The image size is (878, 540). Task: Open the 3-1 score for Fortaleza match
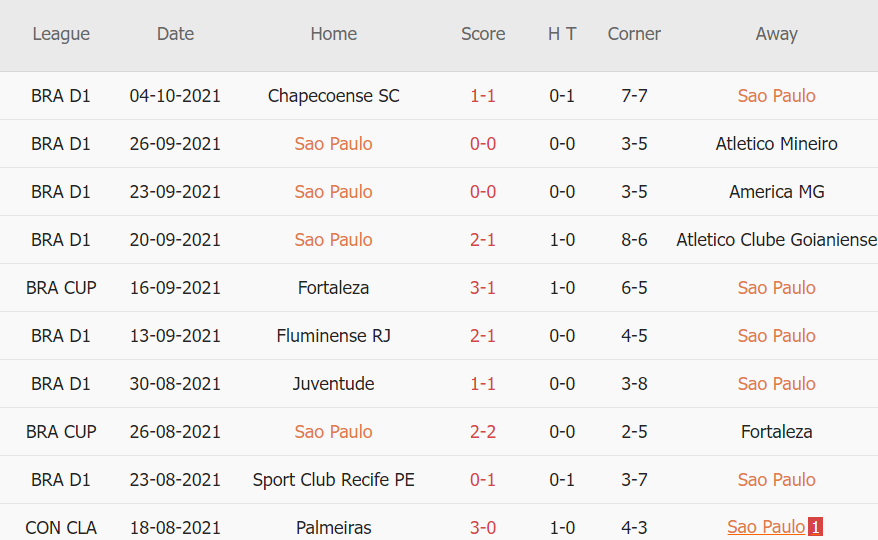[x=483, y=288]
